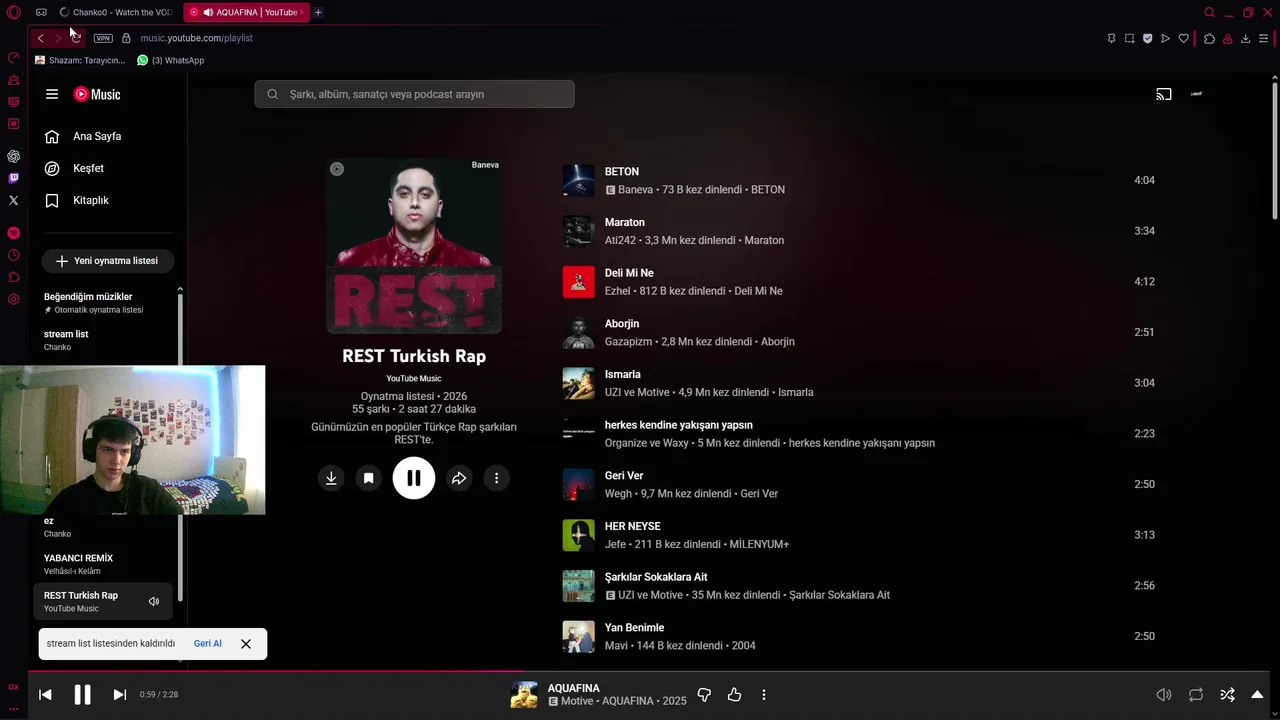Open playlist three-dot more options
Viewport: 1280px width, 720px height.
pyautogui.click(x=496, y=478)
